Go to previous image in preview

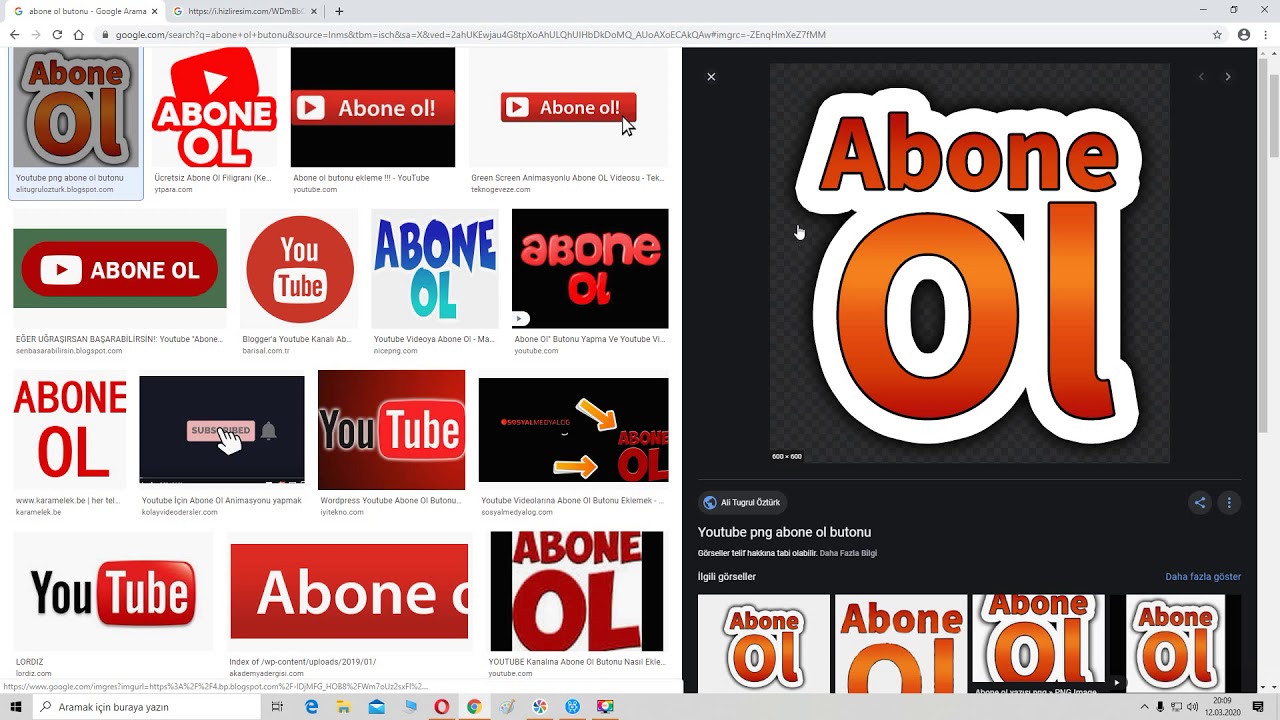[x=1201, y=77]
